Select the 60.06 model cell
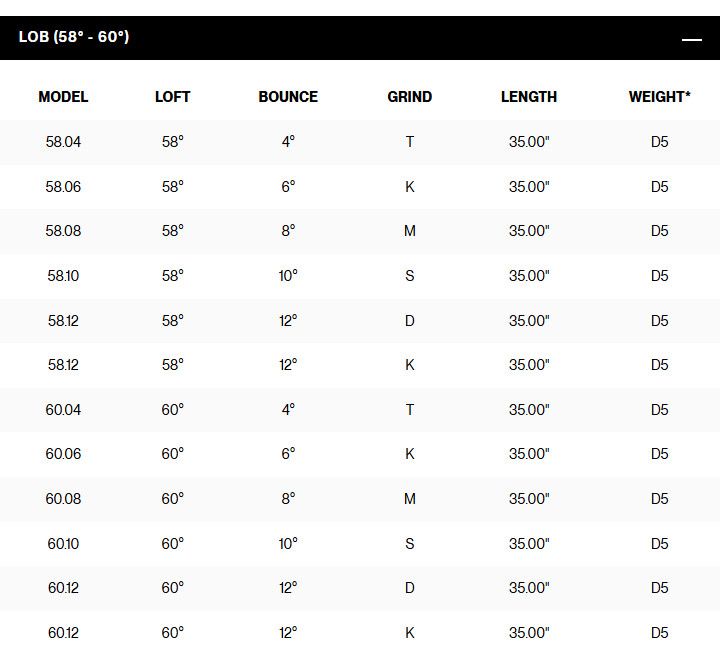720x660 pixels. [x=63, y=454]
